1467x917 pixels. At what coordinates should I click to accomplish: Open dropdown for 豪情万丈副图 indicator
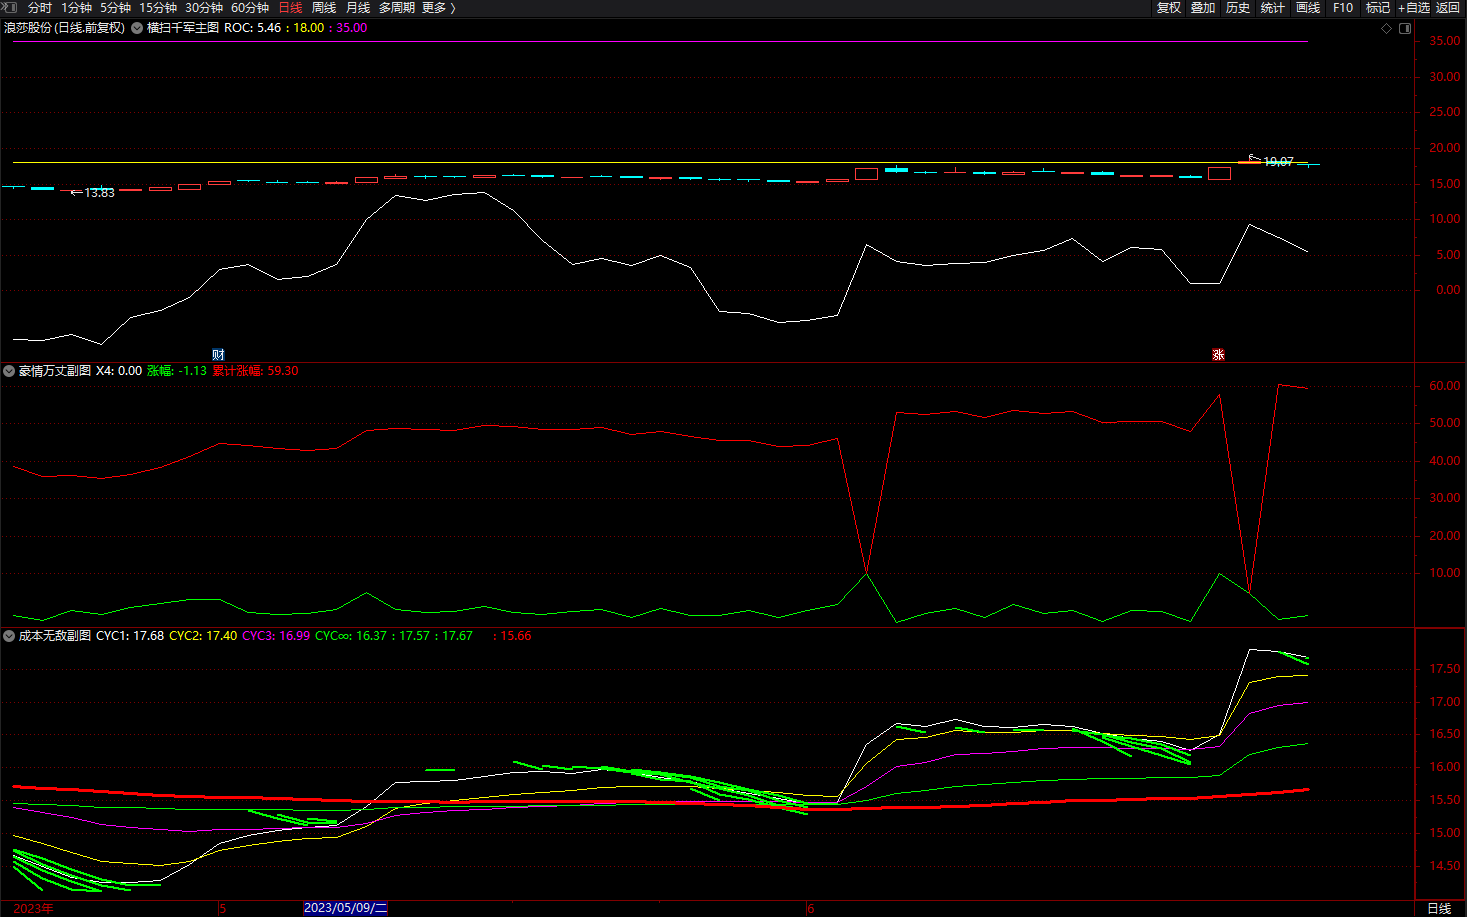point(9,371)
